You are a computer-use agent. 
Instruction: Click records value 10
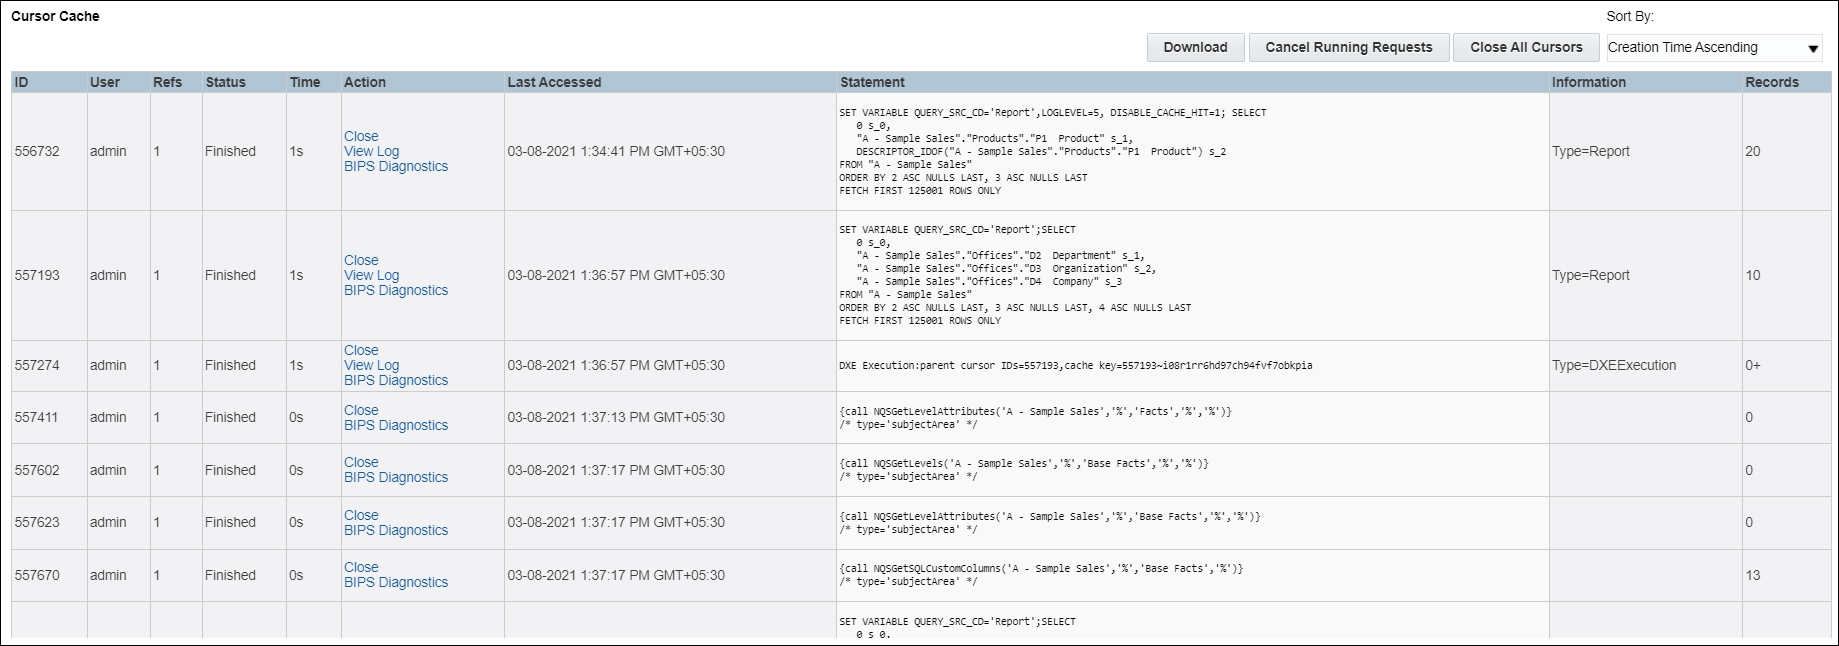point(1753,275)
